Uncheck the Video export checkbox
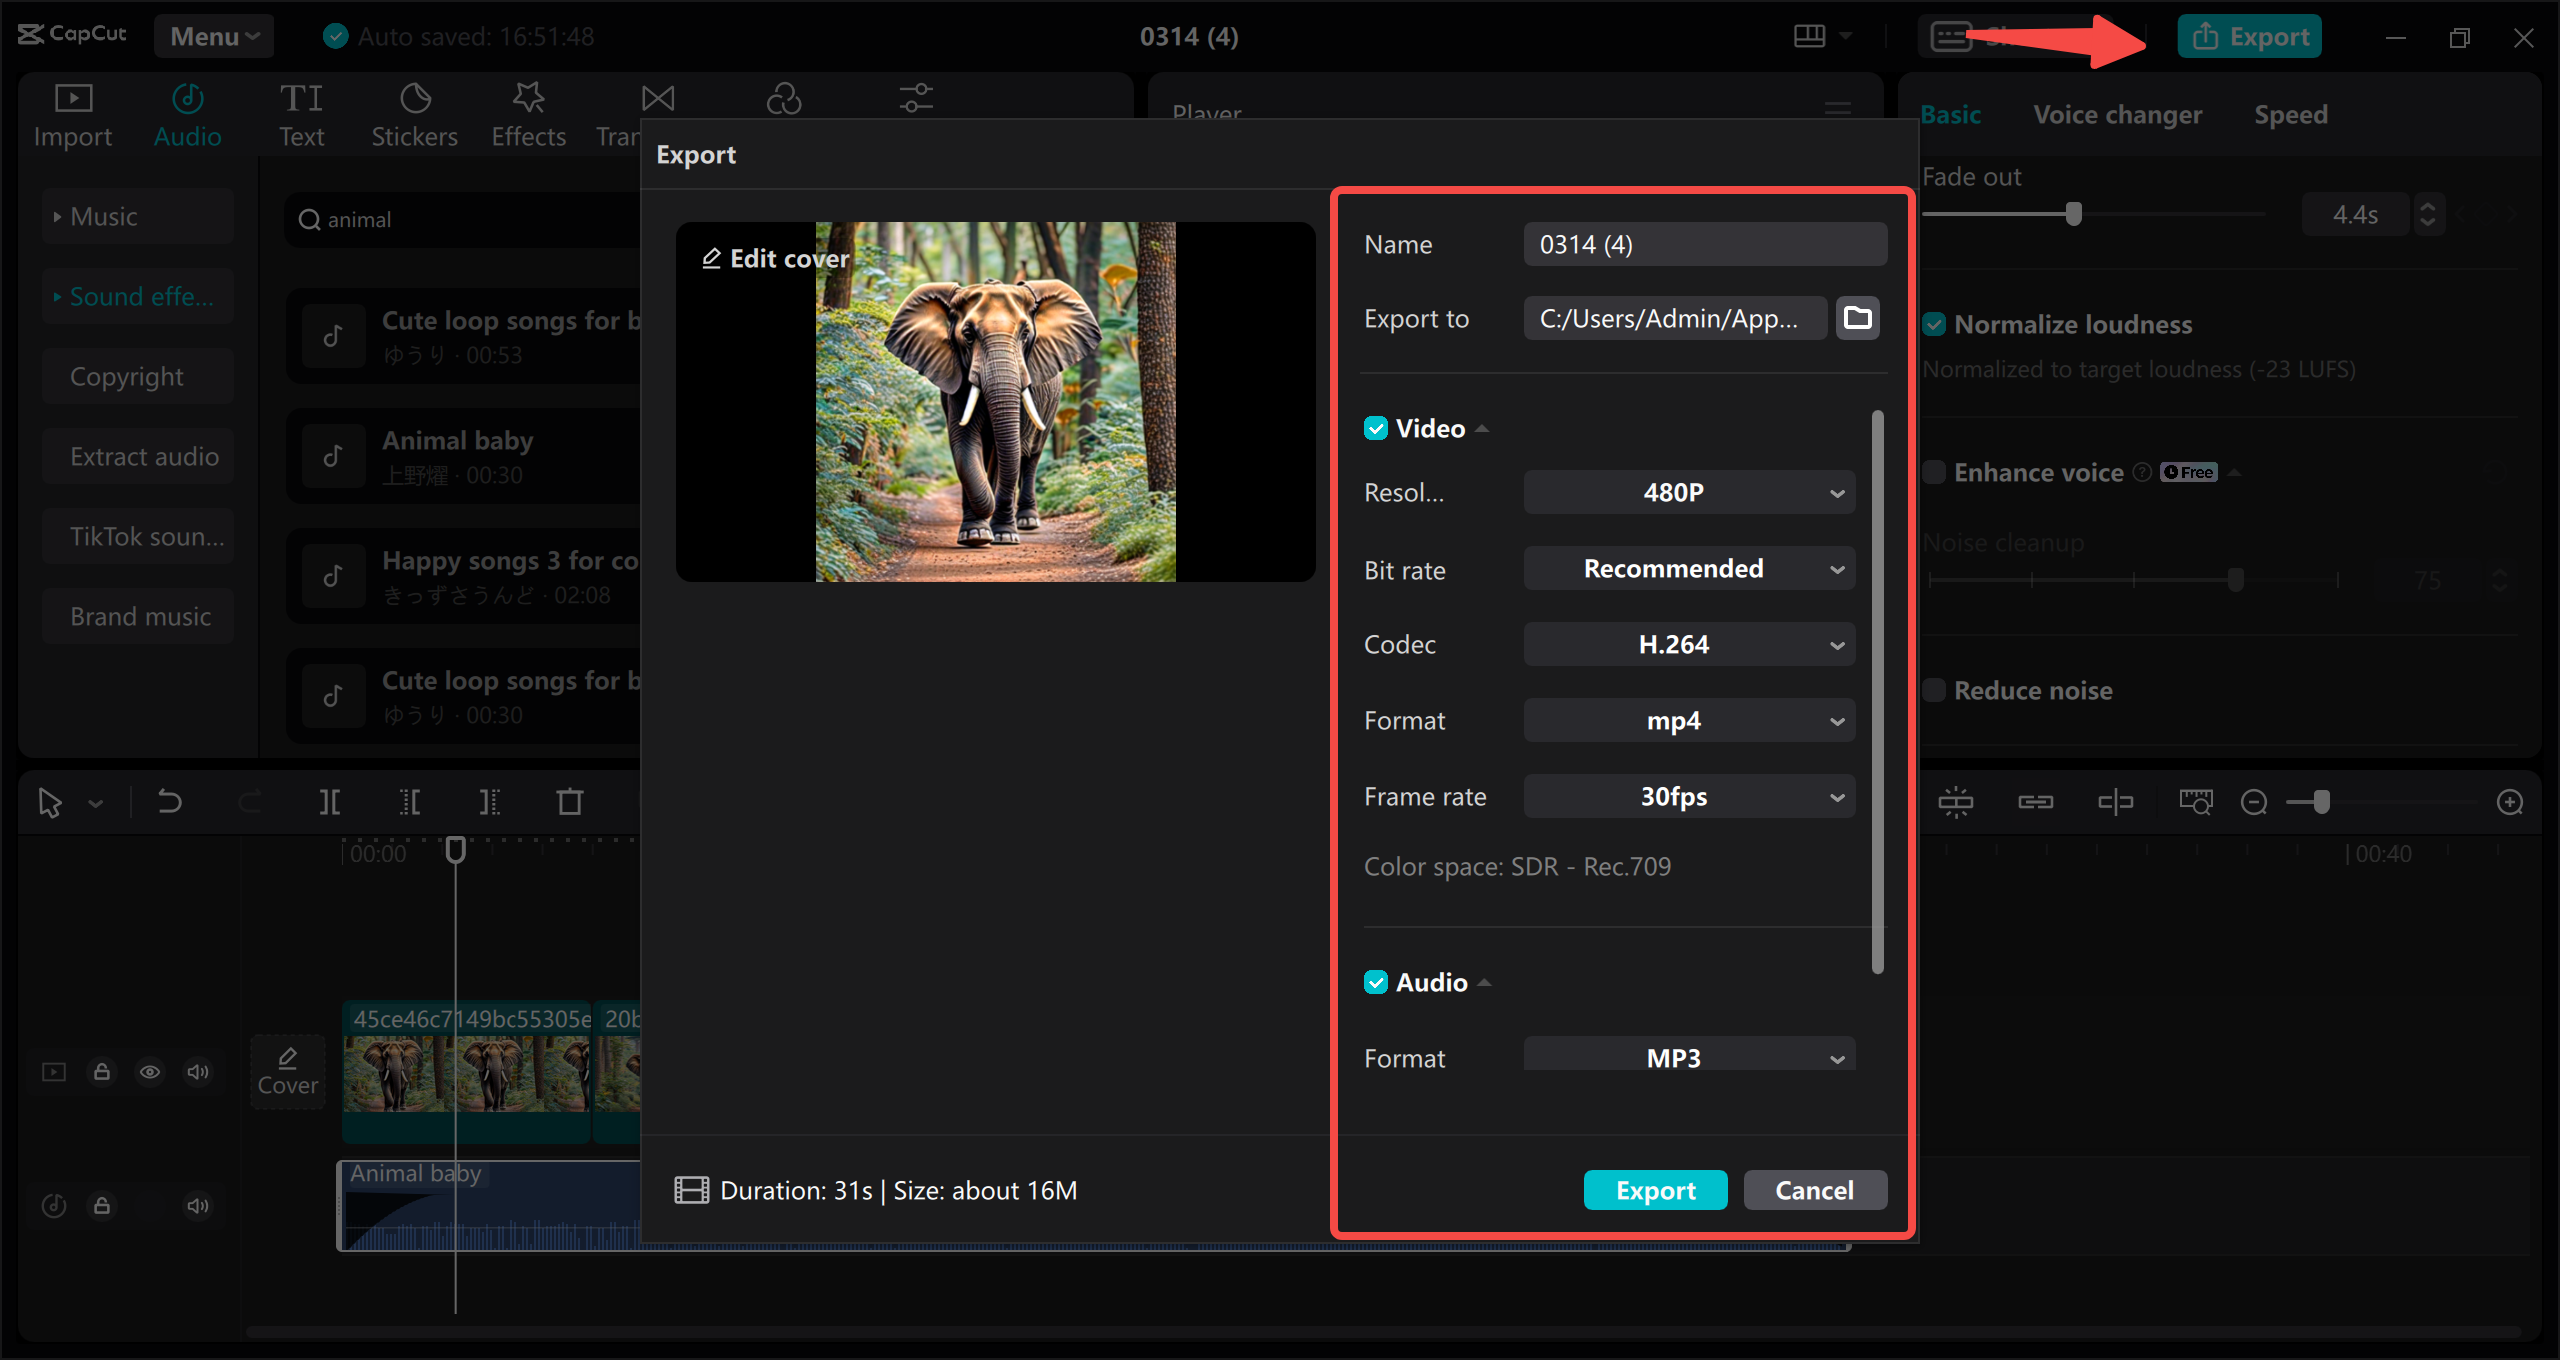This screenshot has height=1360, width=2560. pos(1377,428)
